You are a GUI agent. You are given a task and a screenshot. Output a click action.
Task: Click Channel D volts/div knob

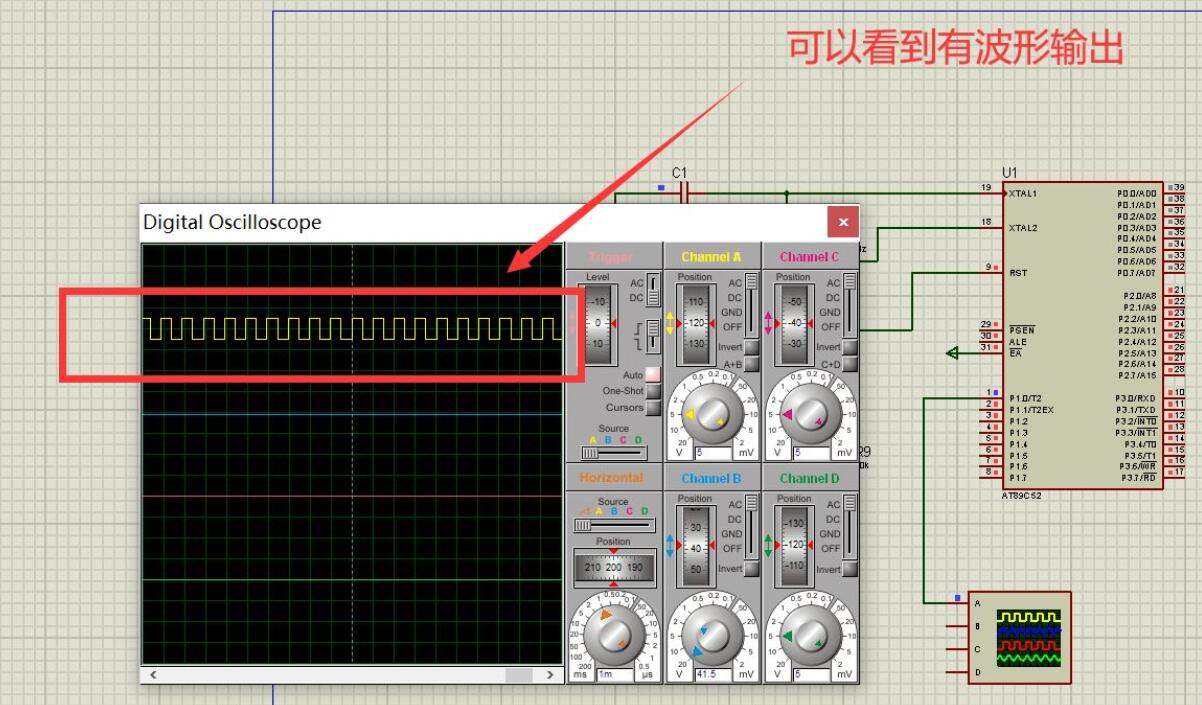pos(812,634)
